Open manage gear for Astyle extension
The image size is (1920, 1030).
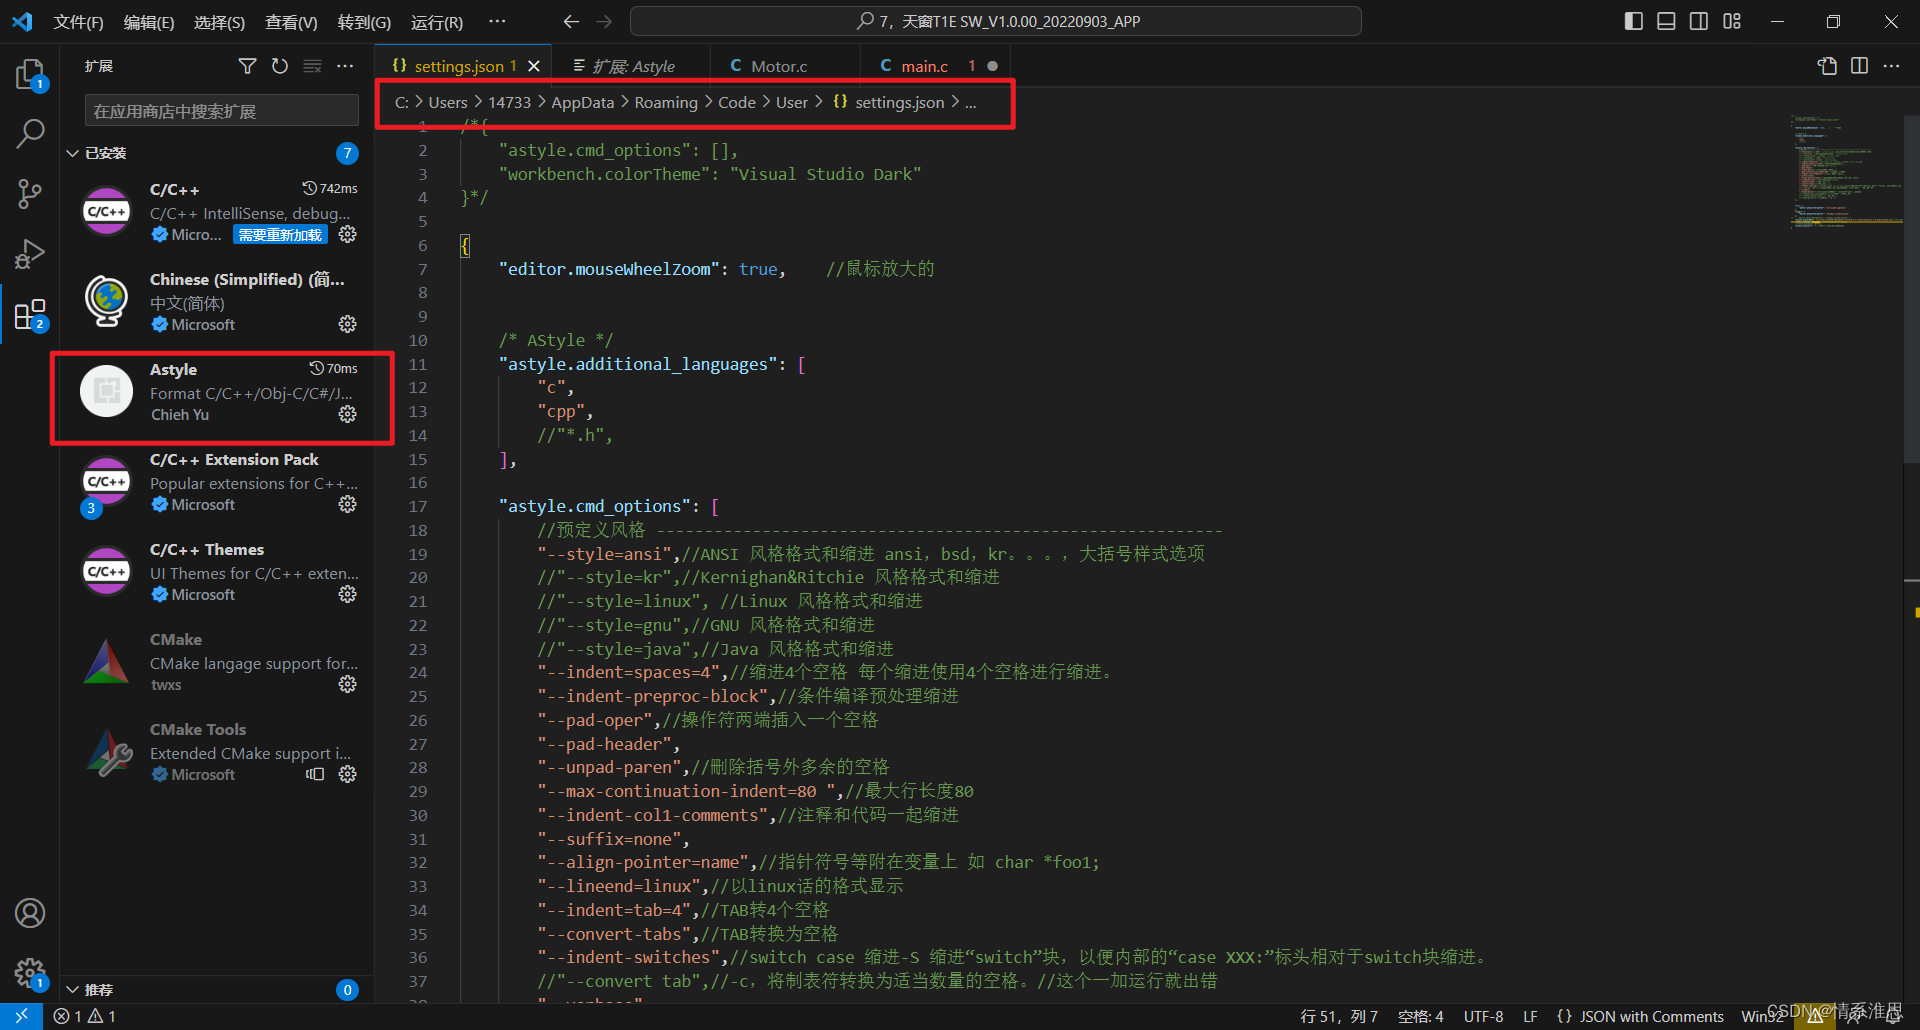coord(347,414)
